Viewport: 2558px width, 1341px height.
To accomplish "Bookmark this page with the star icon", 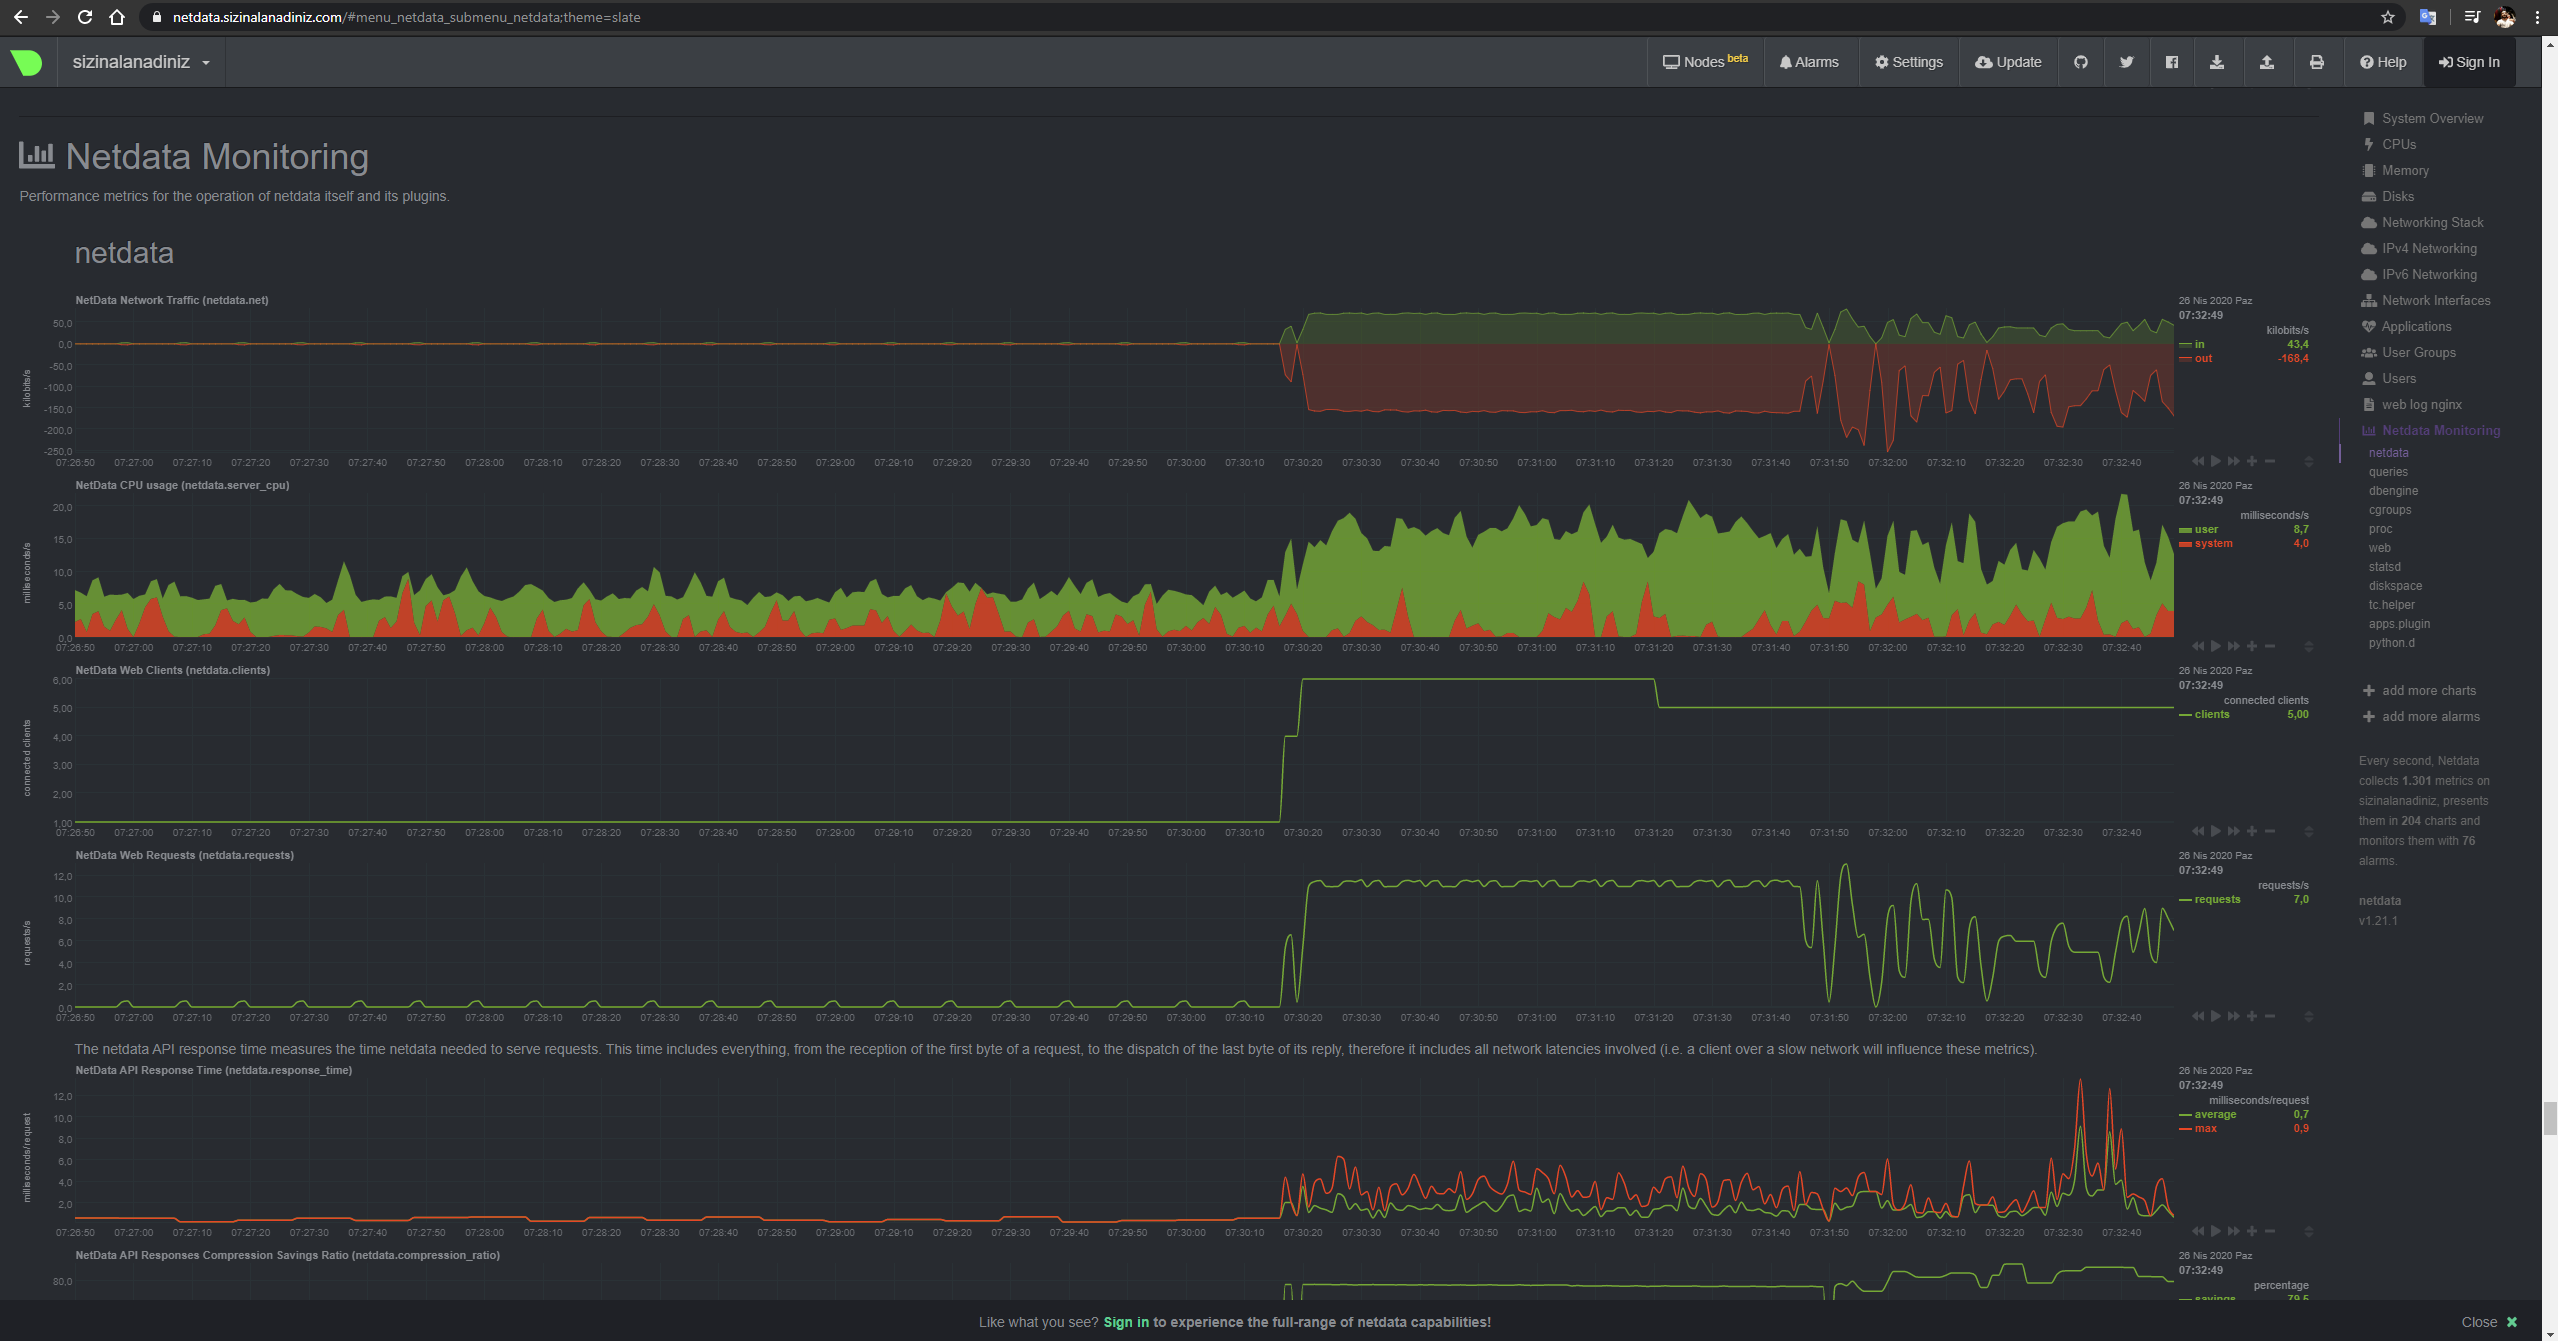I will point(2388,17).
